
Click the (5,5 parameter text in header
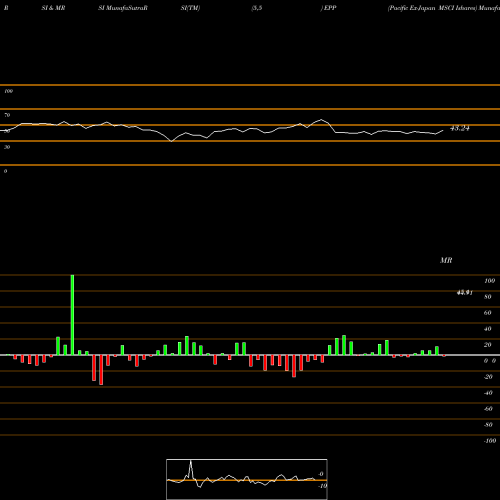(x=257, y=8)
